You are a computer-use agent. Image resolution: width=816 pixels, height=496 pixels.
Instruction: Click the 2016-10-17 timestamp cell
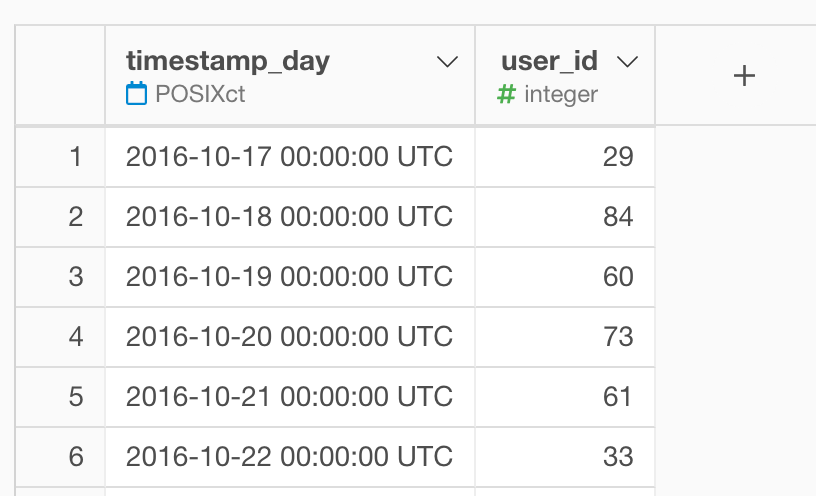[x=289, y=157]
